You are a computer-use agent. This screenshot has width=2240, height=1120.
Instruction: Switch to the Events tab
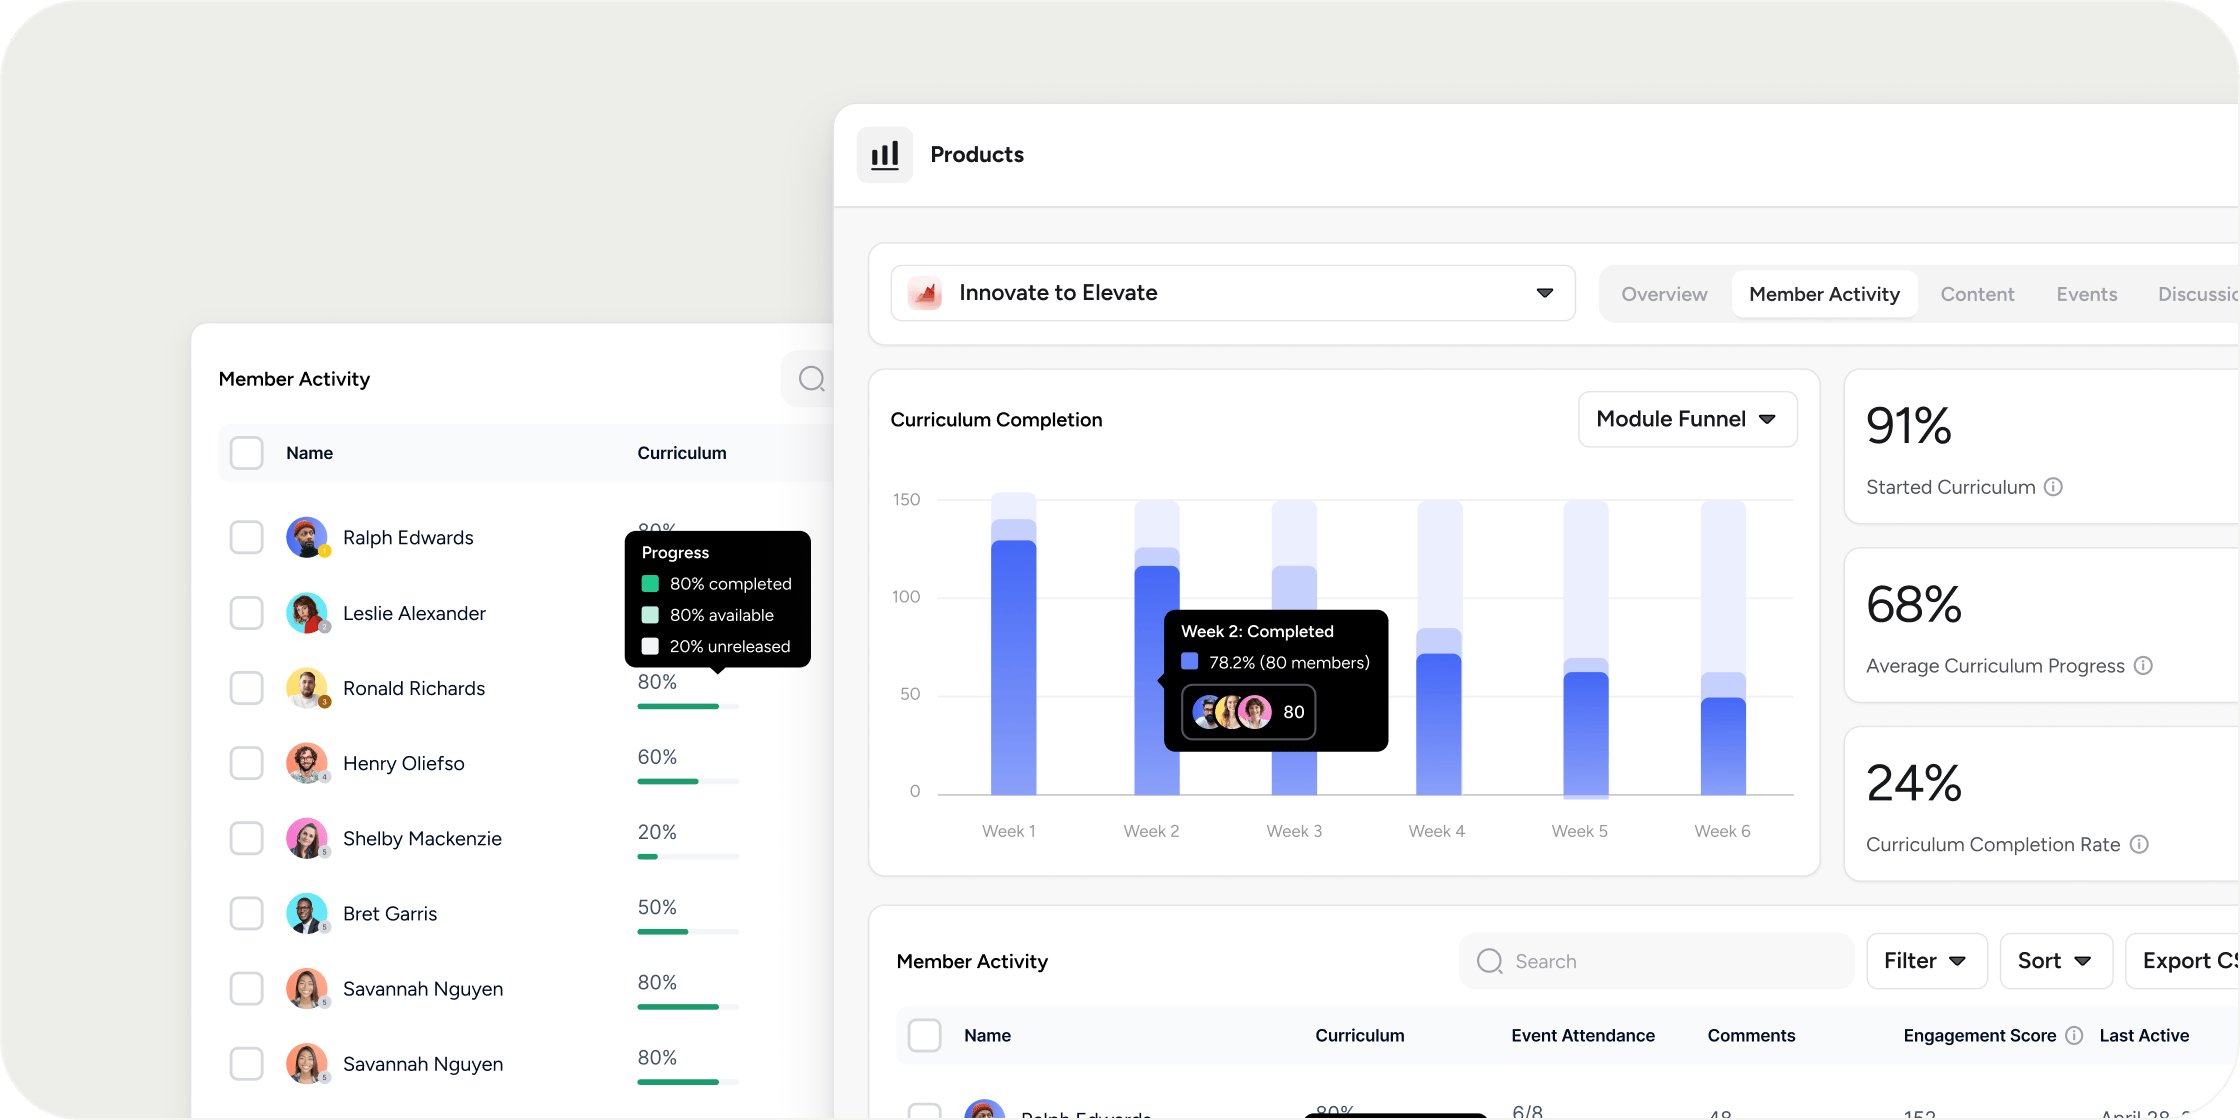2087,294
